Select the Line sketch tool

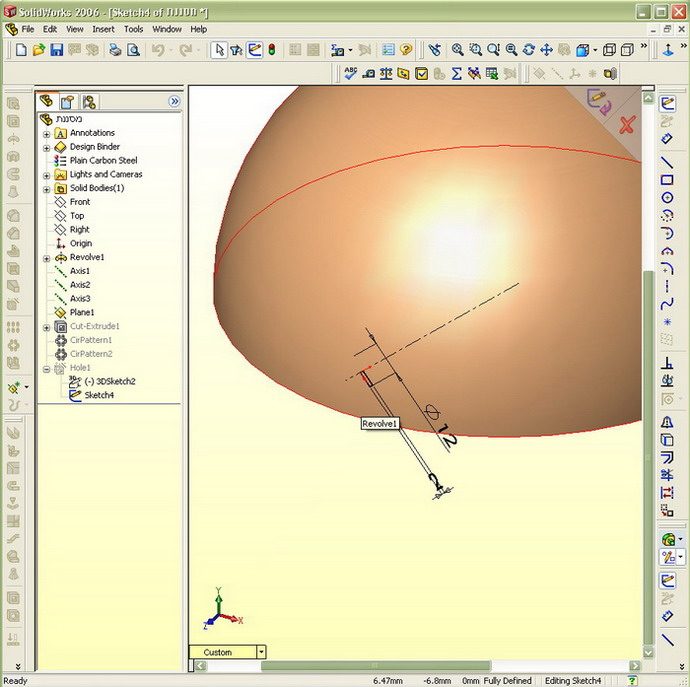tap(667, 163)
